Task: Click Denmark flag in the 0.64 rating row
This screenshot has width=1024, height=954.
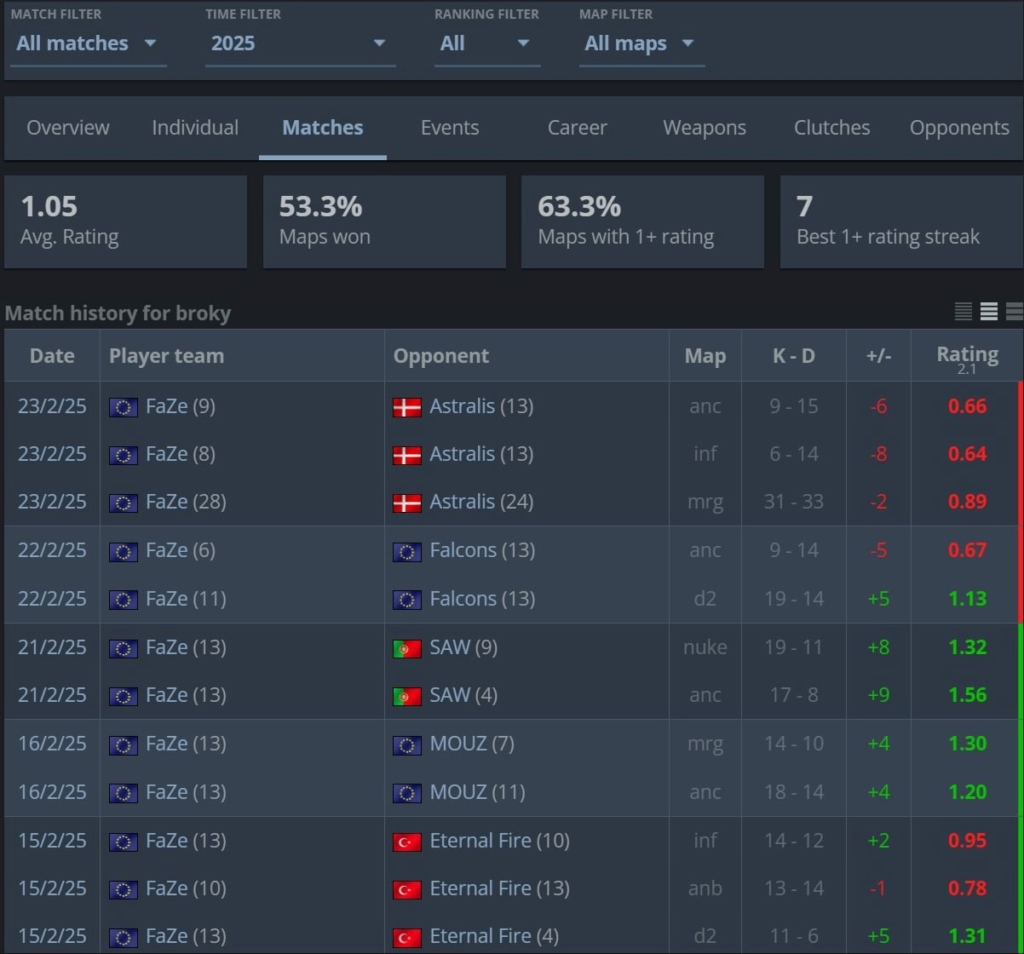Action: pyautogui.click(x=407, y=455)
